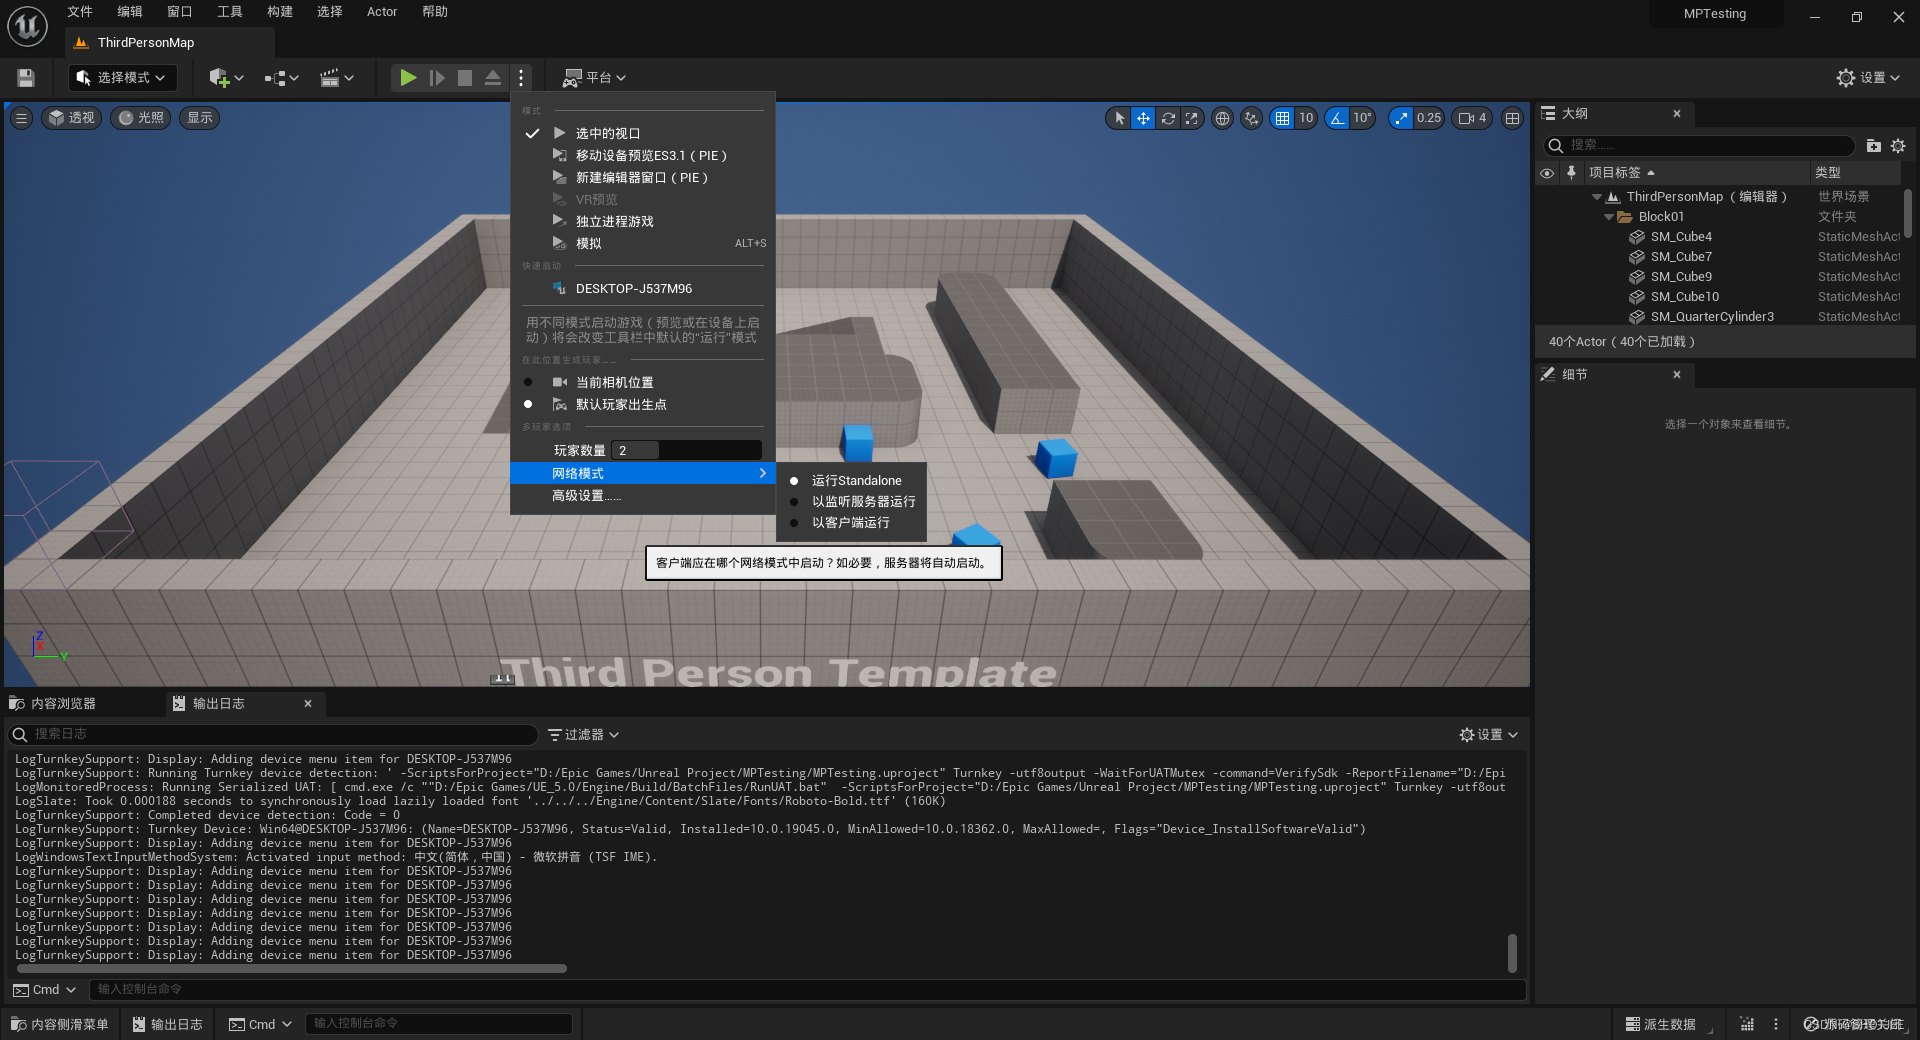1920x1040 pixels.
Task: Open the 构建 menu
Action: [280, 12]
